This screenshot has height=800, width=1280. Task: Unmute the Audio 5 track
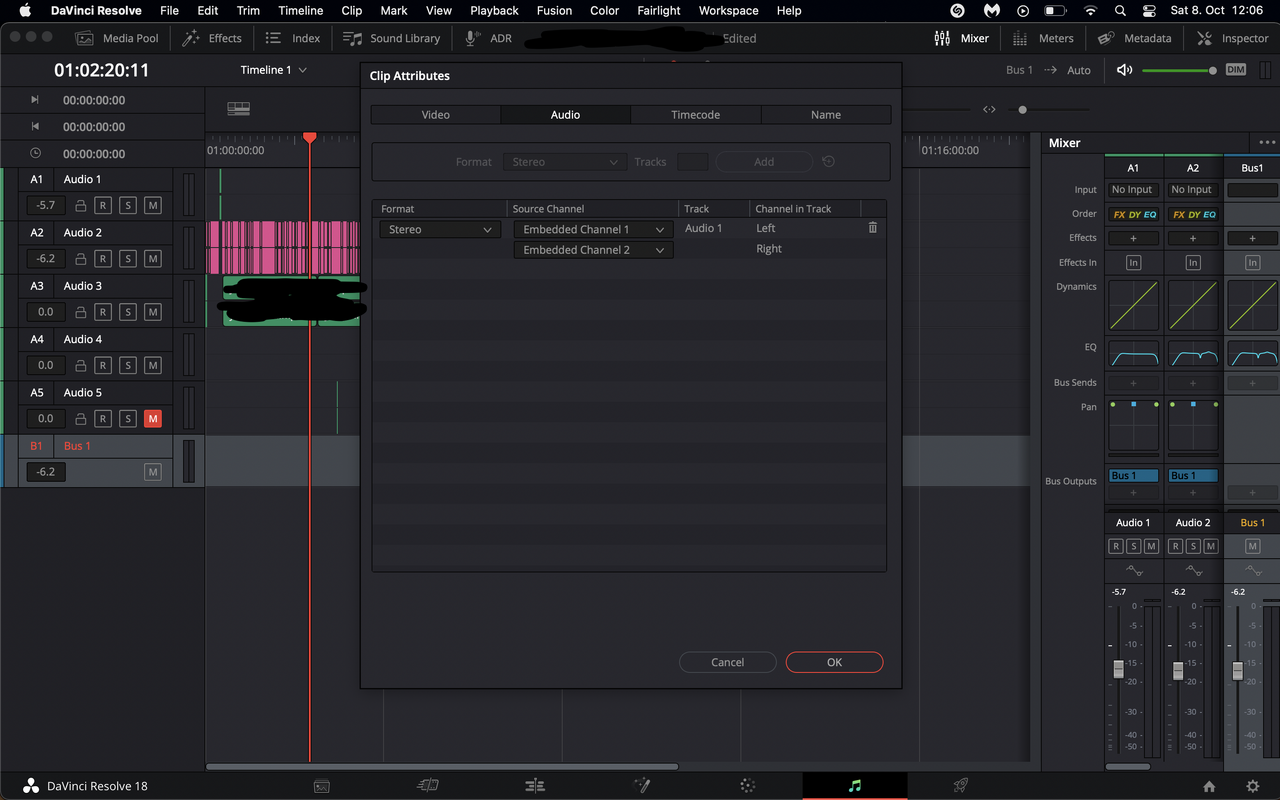(x=153, y=419)
